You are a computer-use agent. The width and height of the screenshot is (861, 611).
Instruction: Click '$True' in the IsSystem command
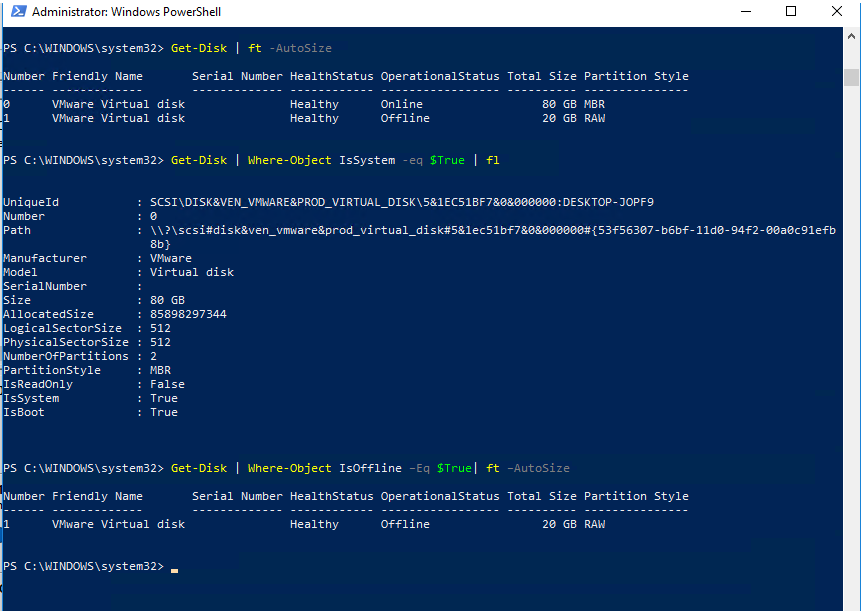(447, 160)
